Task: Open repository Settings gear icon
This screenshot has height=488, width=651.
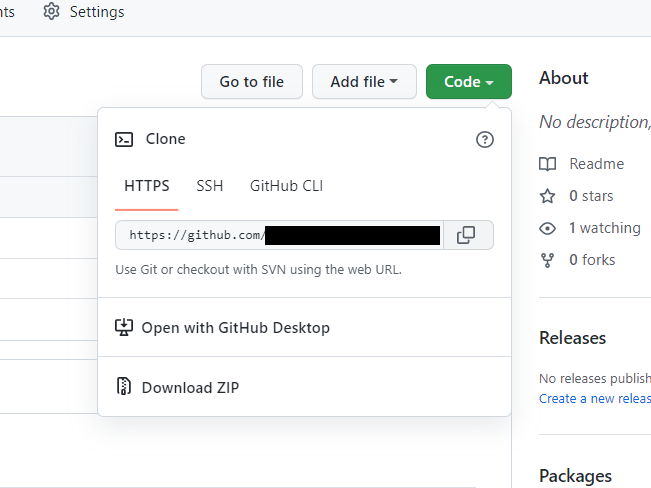Action: pyautogui.click(x=51, y=12)
